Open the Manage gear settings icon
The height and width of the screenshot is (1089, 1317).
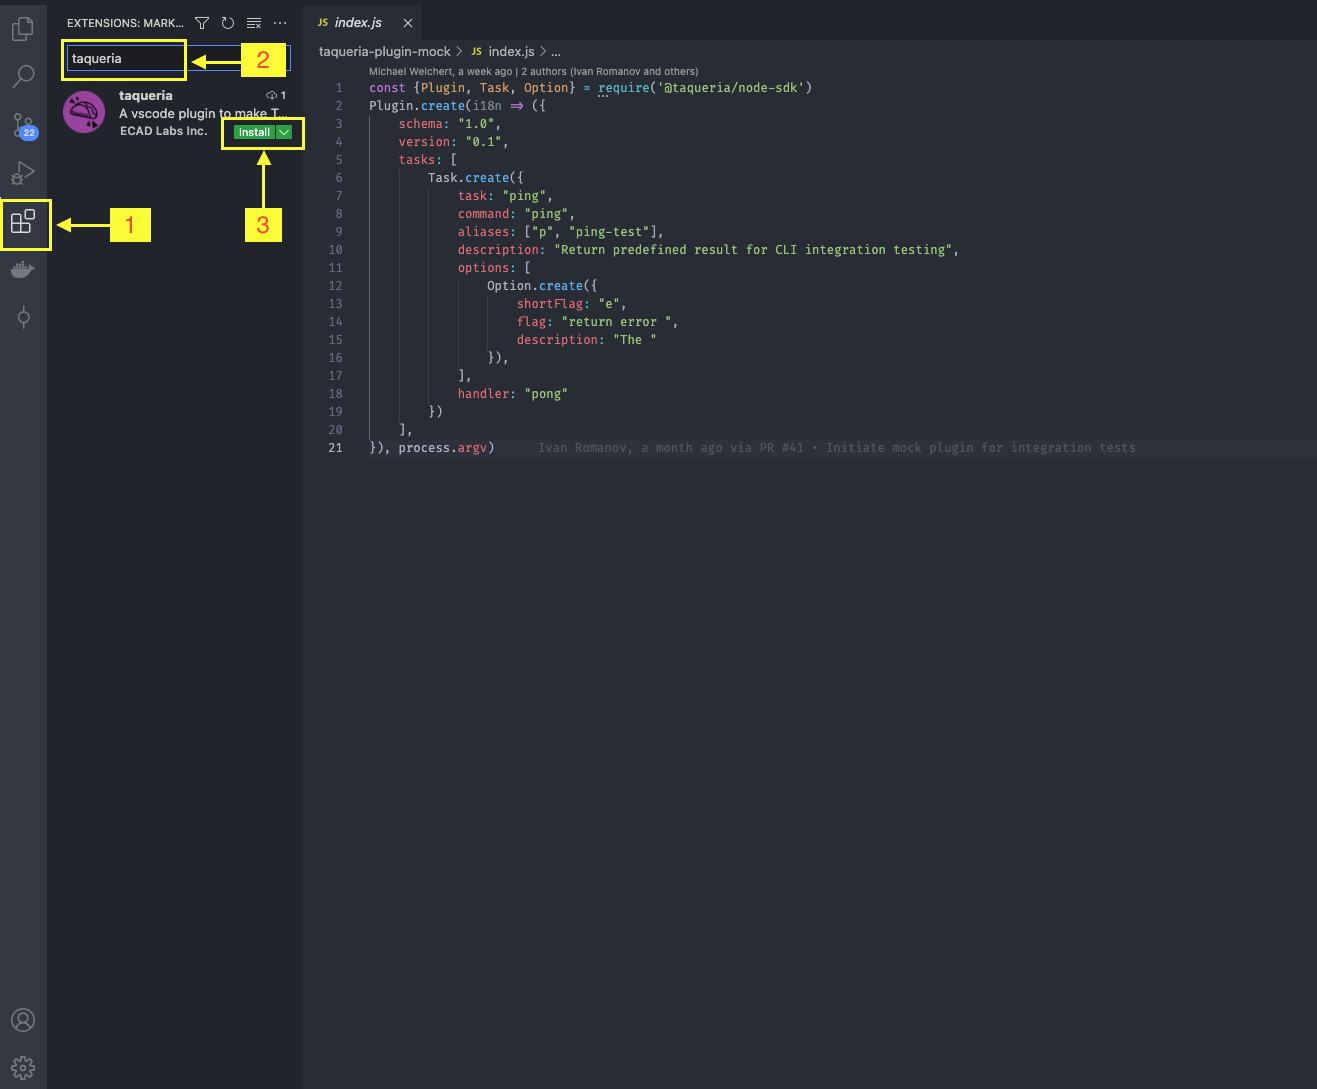23,1067
